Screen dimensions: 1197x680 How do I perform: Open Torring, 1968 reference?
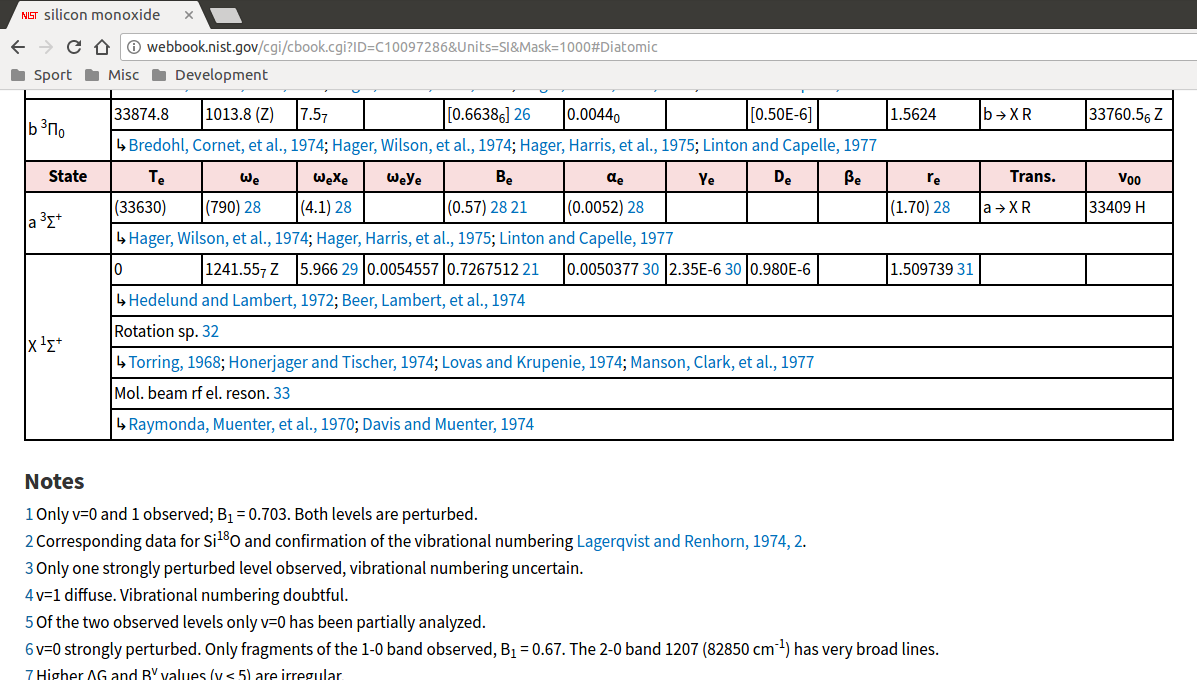point(175,362)
